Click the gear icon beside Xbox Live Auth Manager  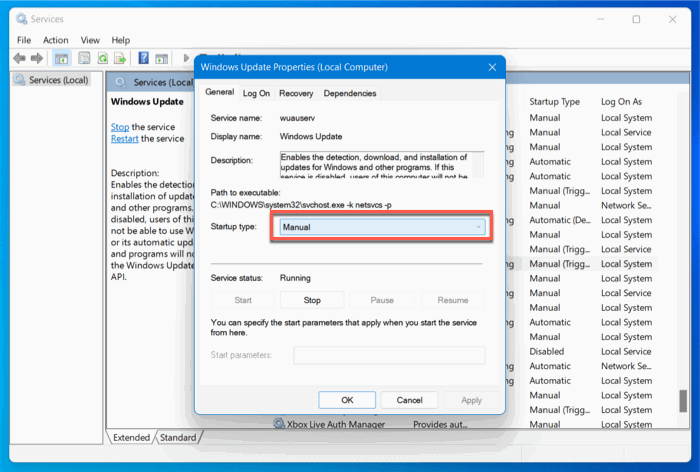pos(279,423)
